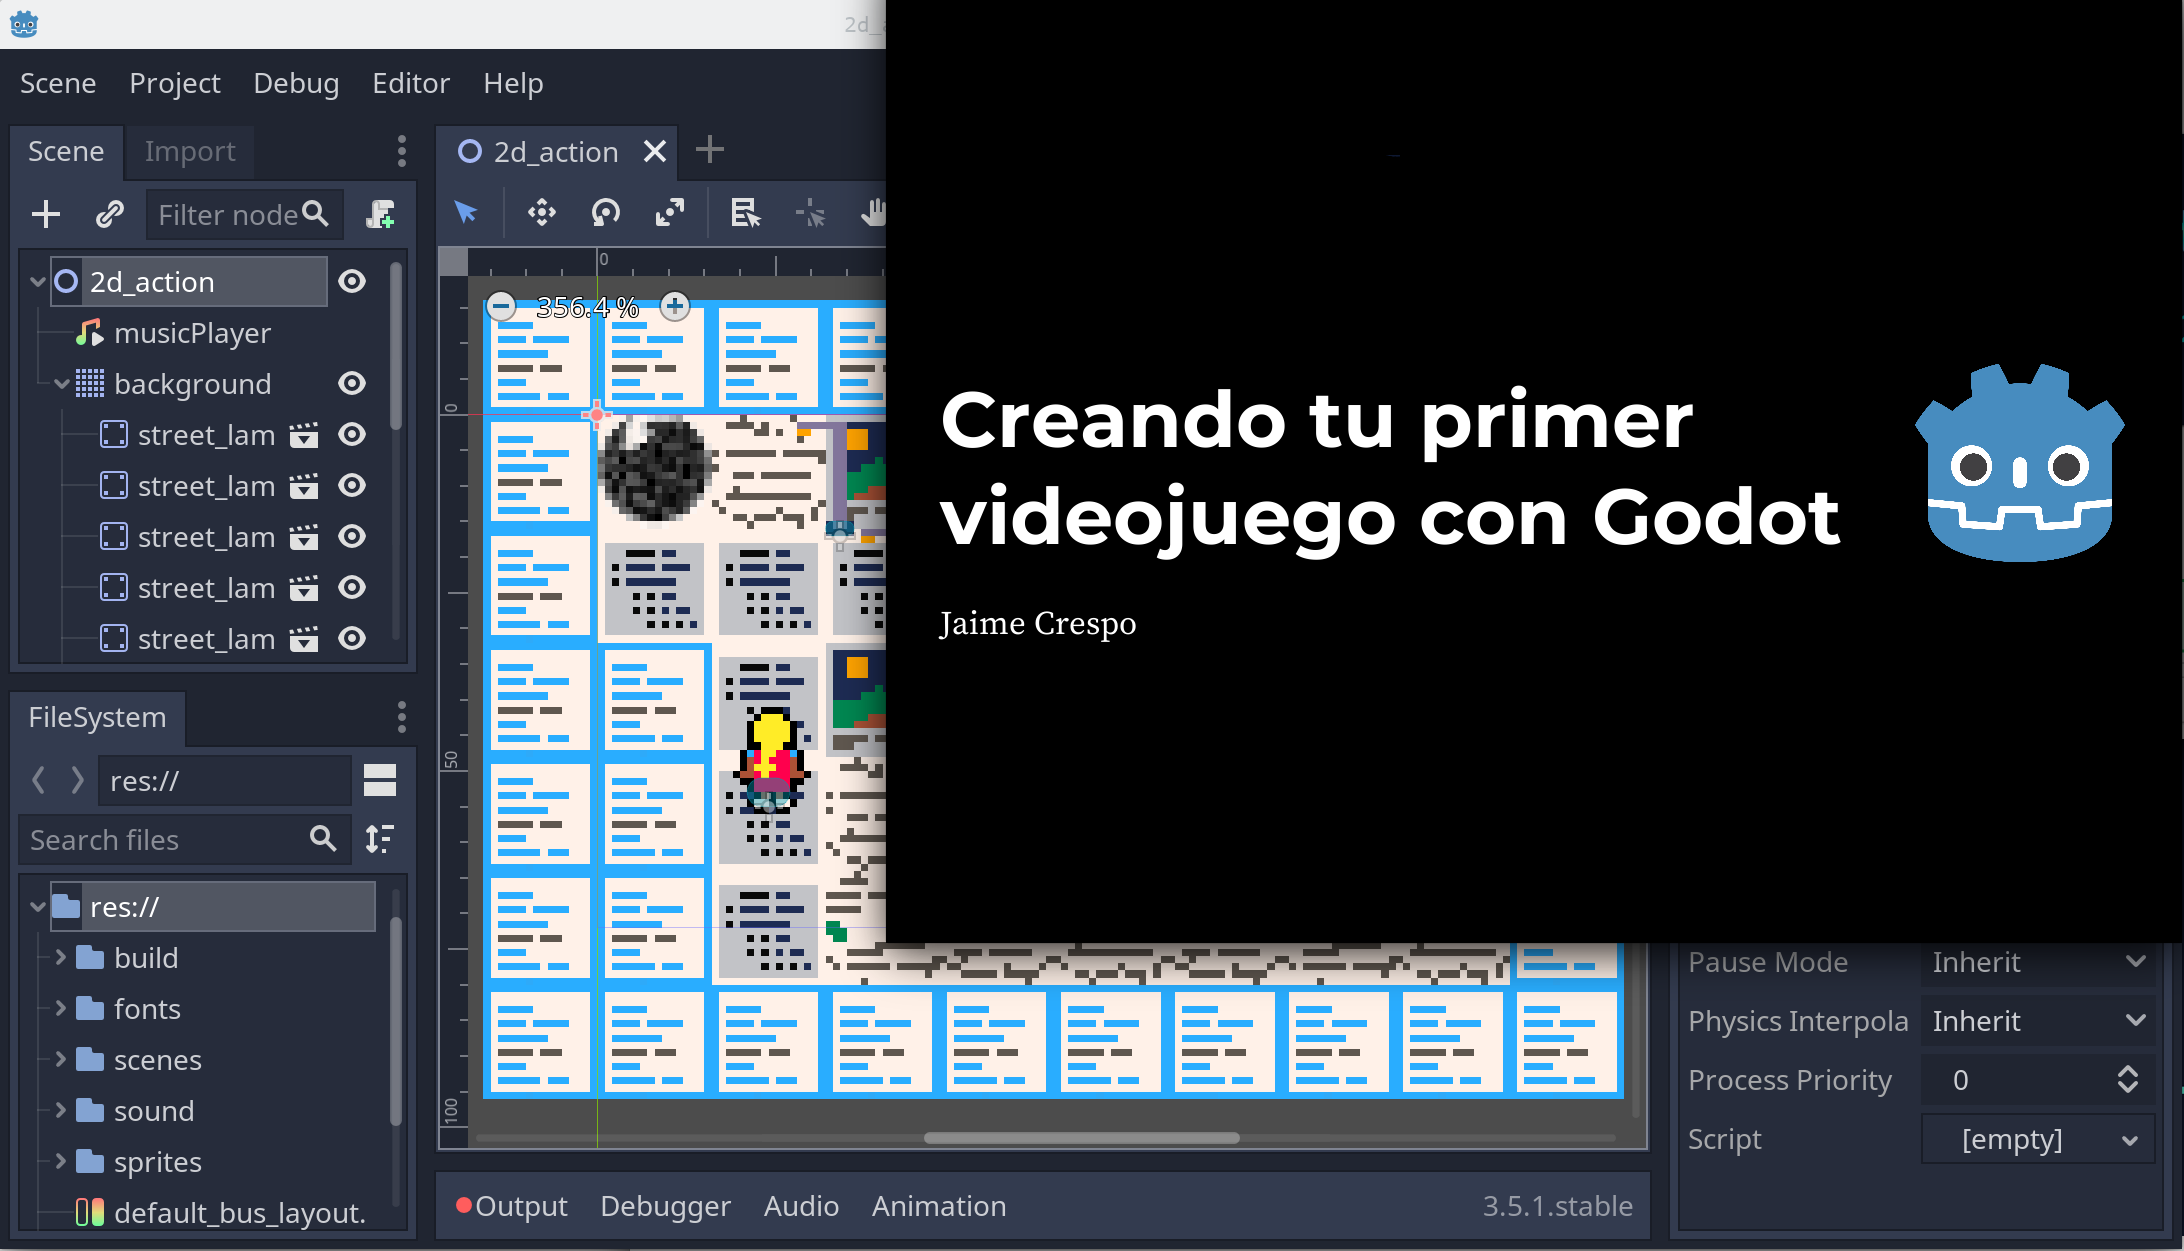The image size is (2184, 1251).
Task: Click the list select tool icon
Action: [x=745, y=213]
